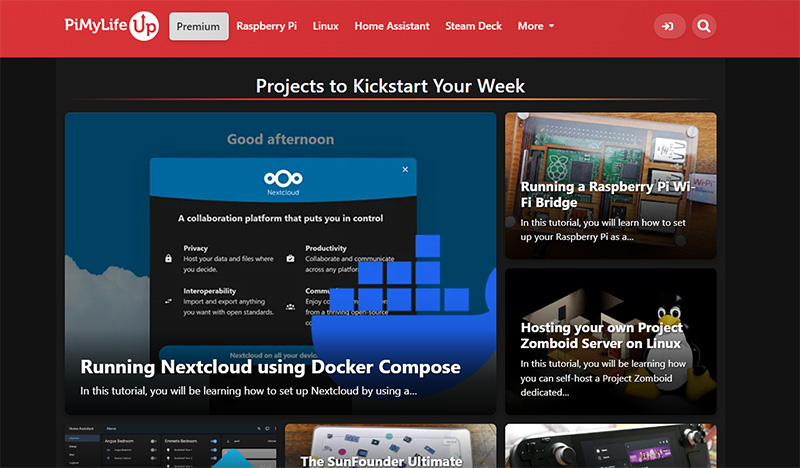This screenshot has height=468, width=800.
Task: Expand the More dropdown menu
Action: [536, 26]
